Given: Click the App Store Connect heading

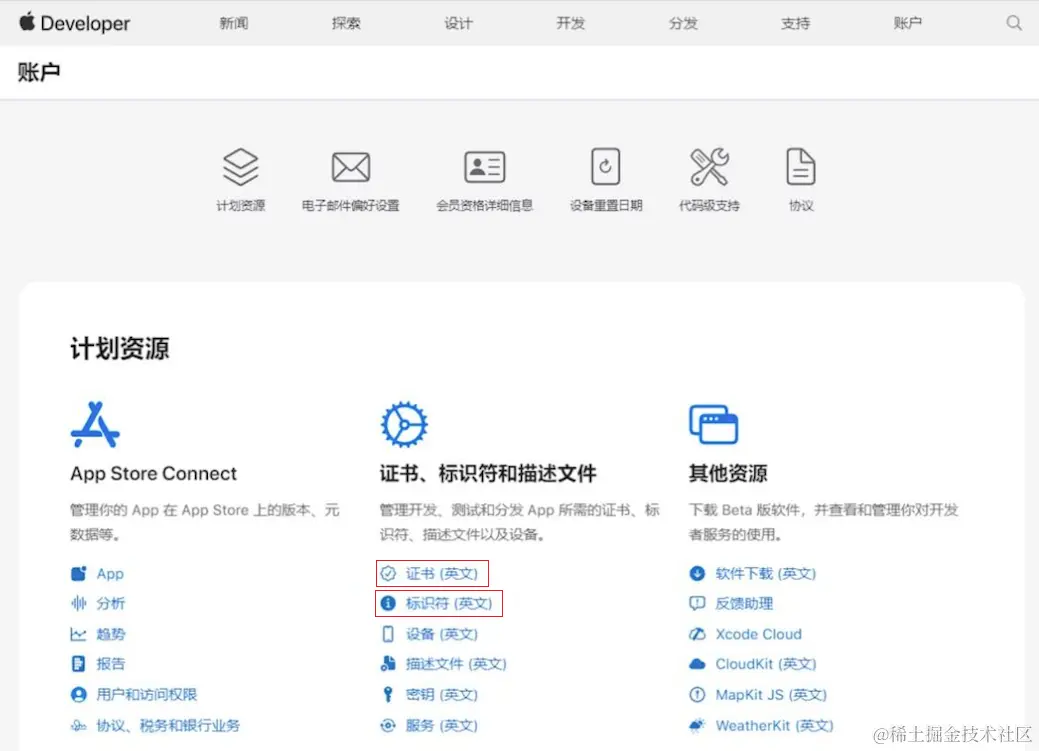Looking at the screenshot, I should pos(154,473).
